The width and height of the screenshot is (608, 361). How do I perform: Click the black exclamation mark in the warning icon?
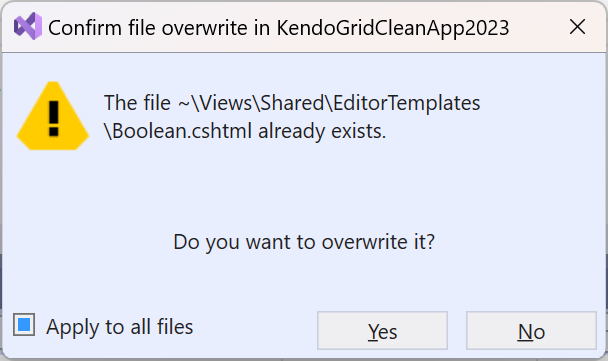coord(54,118)
